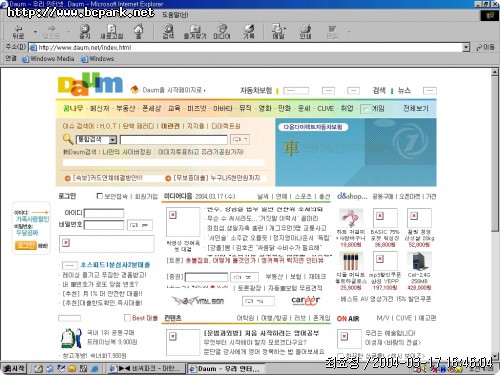Click the 다음다이렉트자동차보험 banner label

tap(313, 127)
